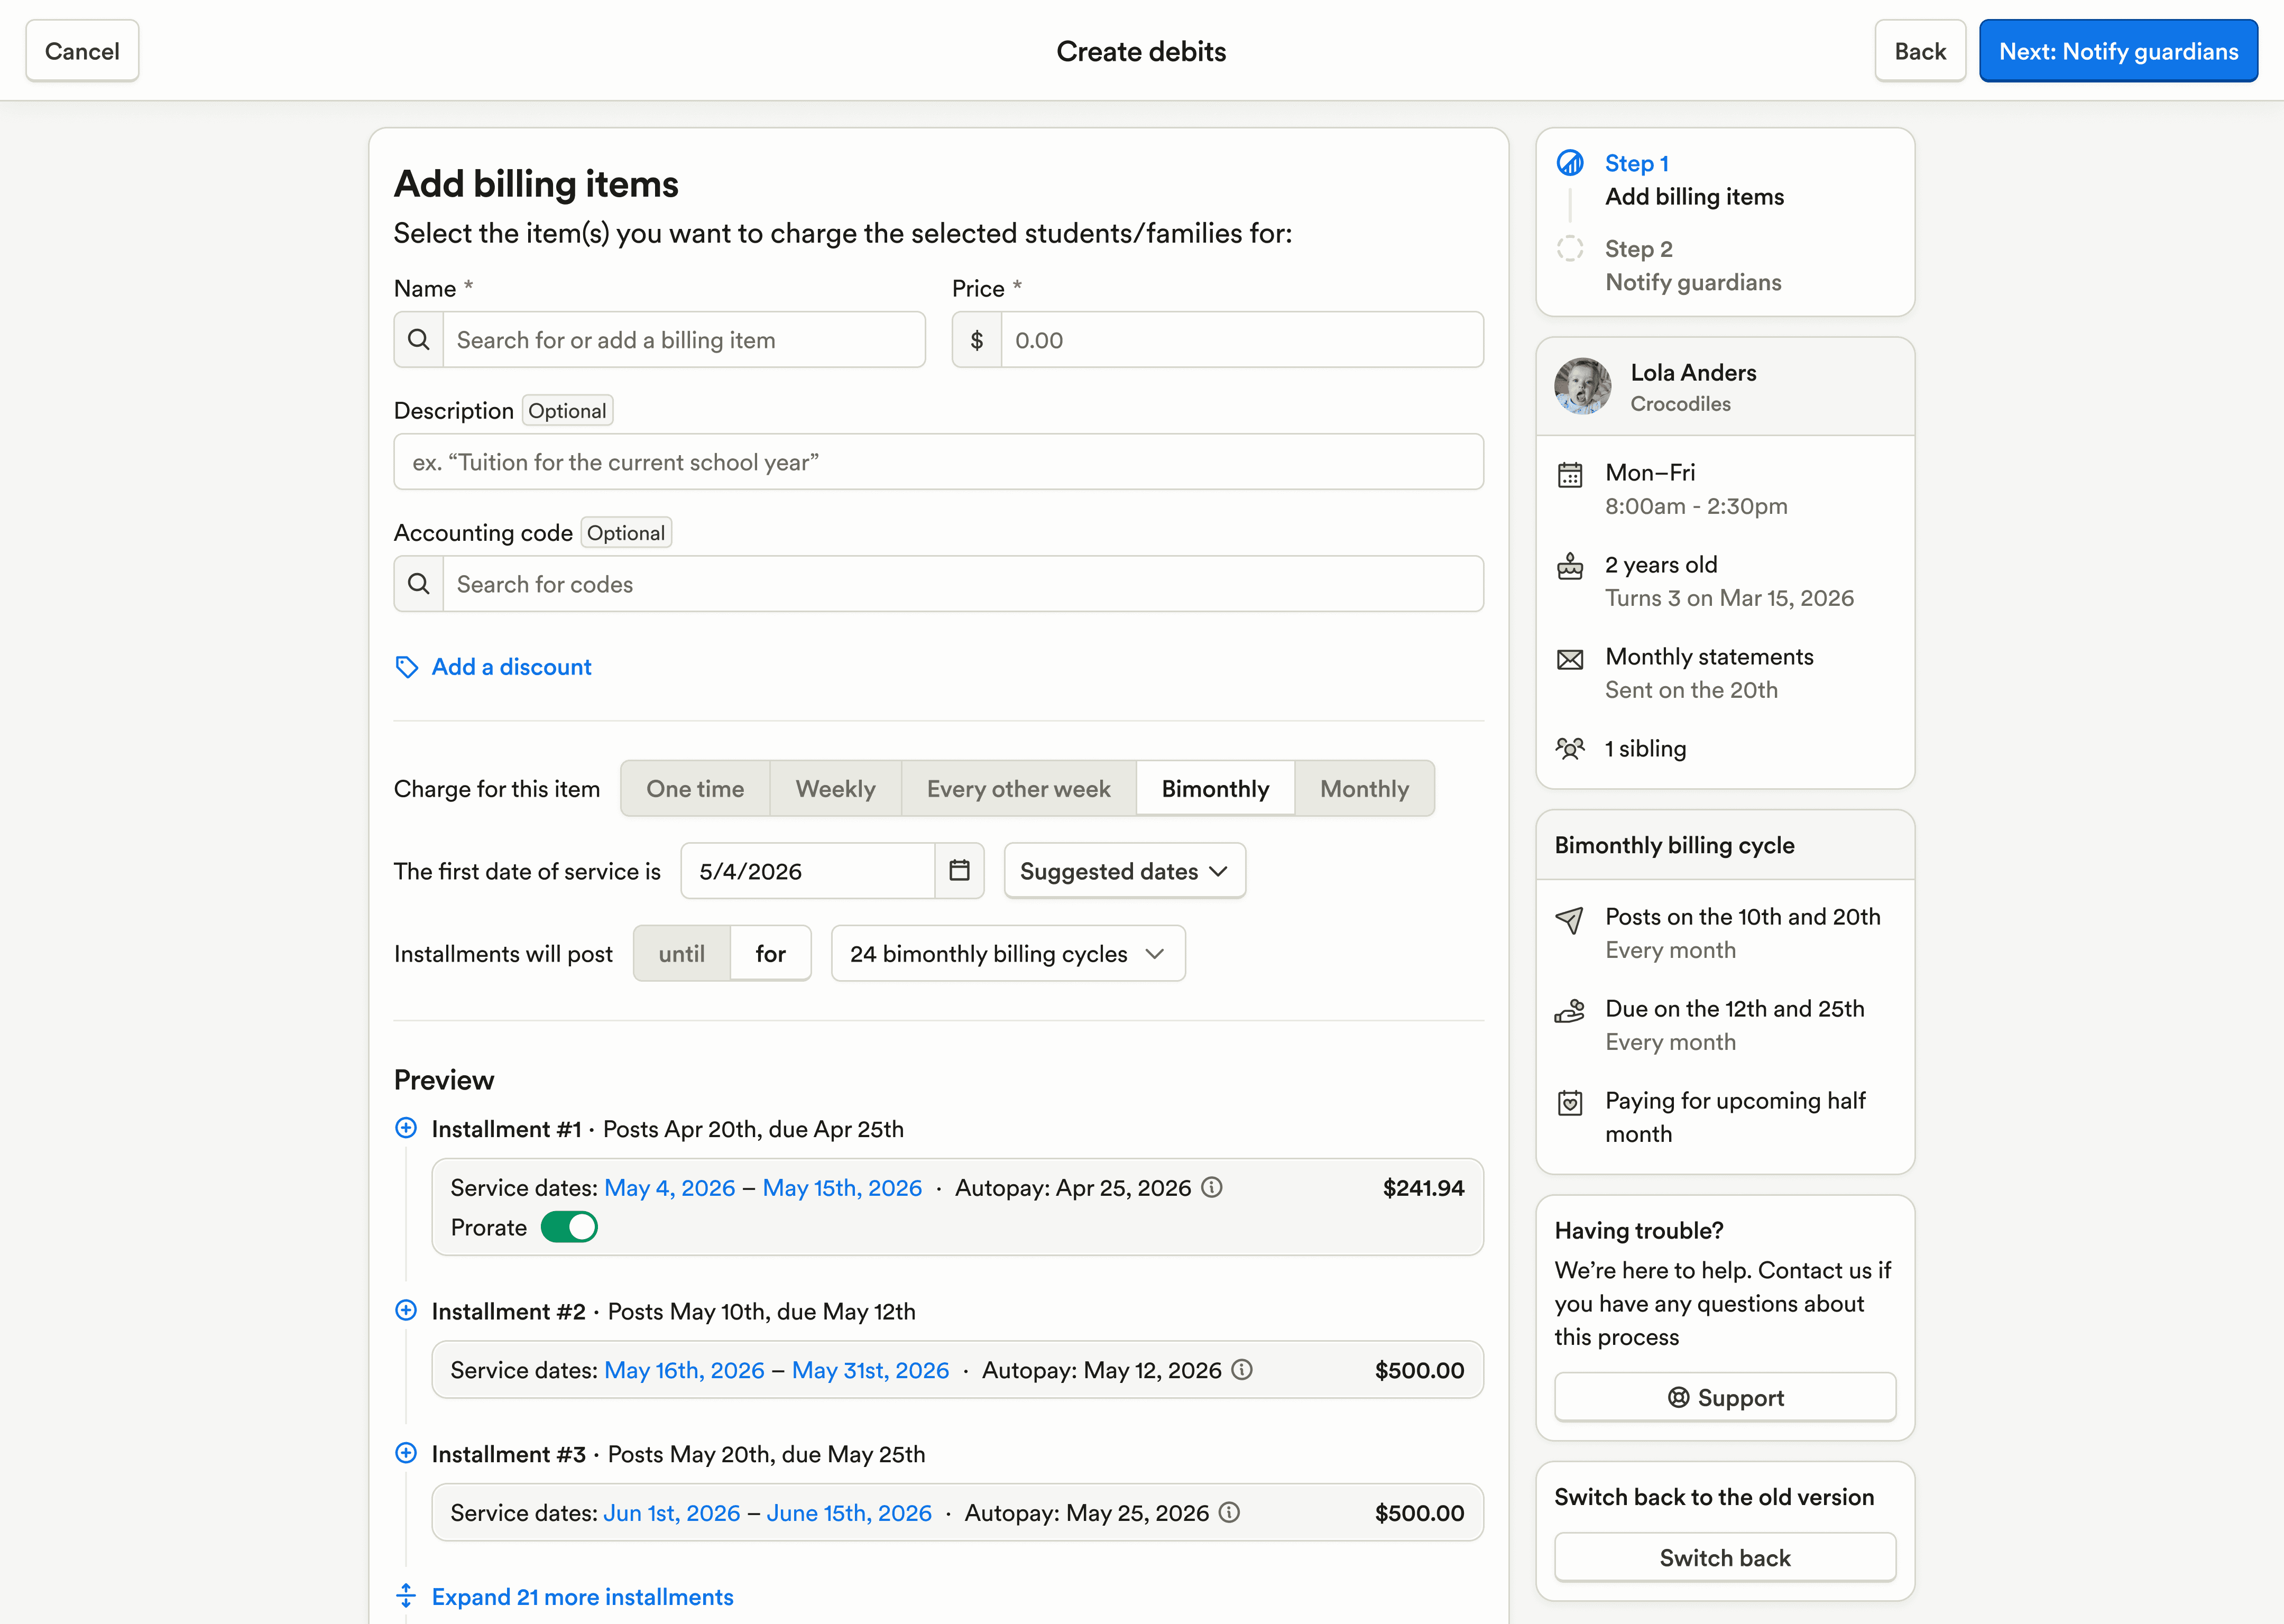2284x1624 pixels.
Task: Click the plus icon for Installment #1
Action: click(406, 1128)
